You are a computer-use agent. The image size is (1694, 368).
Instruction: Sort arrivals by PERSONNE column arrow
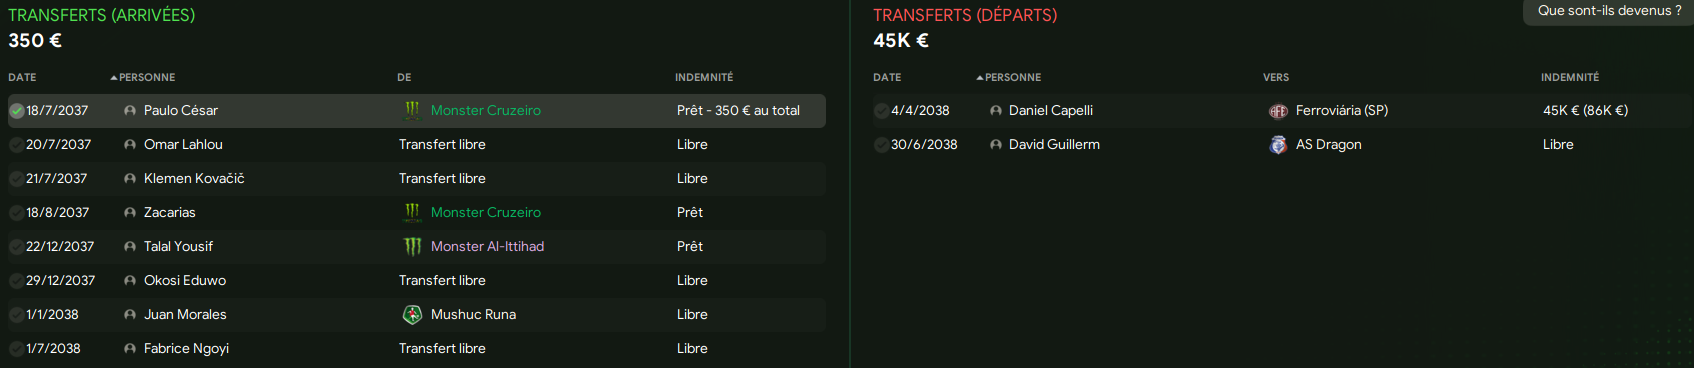[x=114, y=77]
